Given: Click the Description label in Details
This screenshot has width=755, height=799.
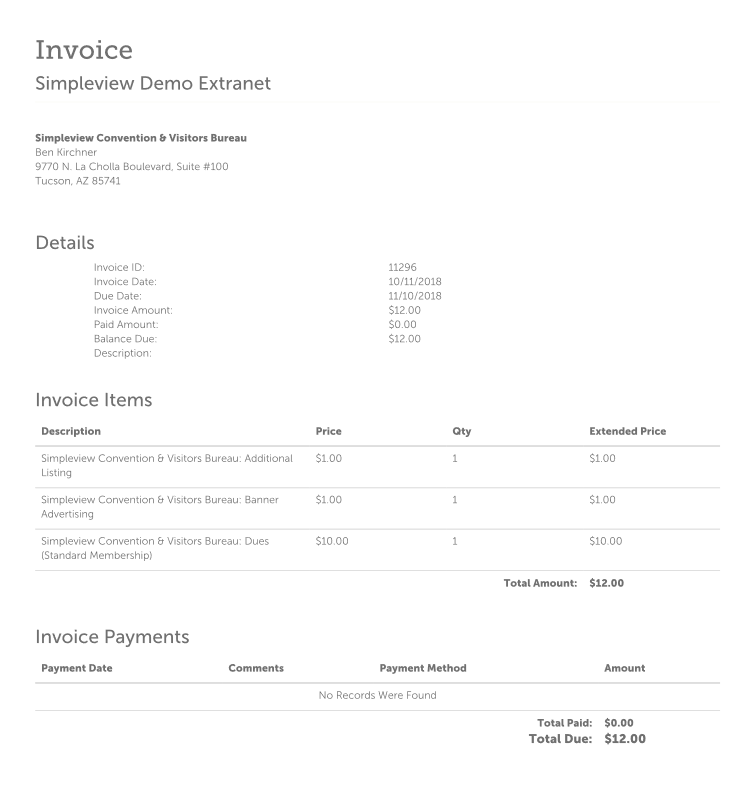Looking at the screenshot, I should click(x=122, y=353).
